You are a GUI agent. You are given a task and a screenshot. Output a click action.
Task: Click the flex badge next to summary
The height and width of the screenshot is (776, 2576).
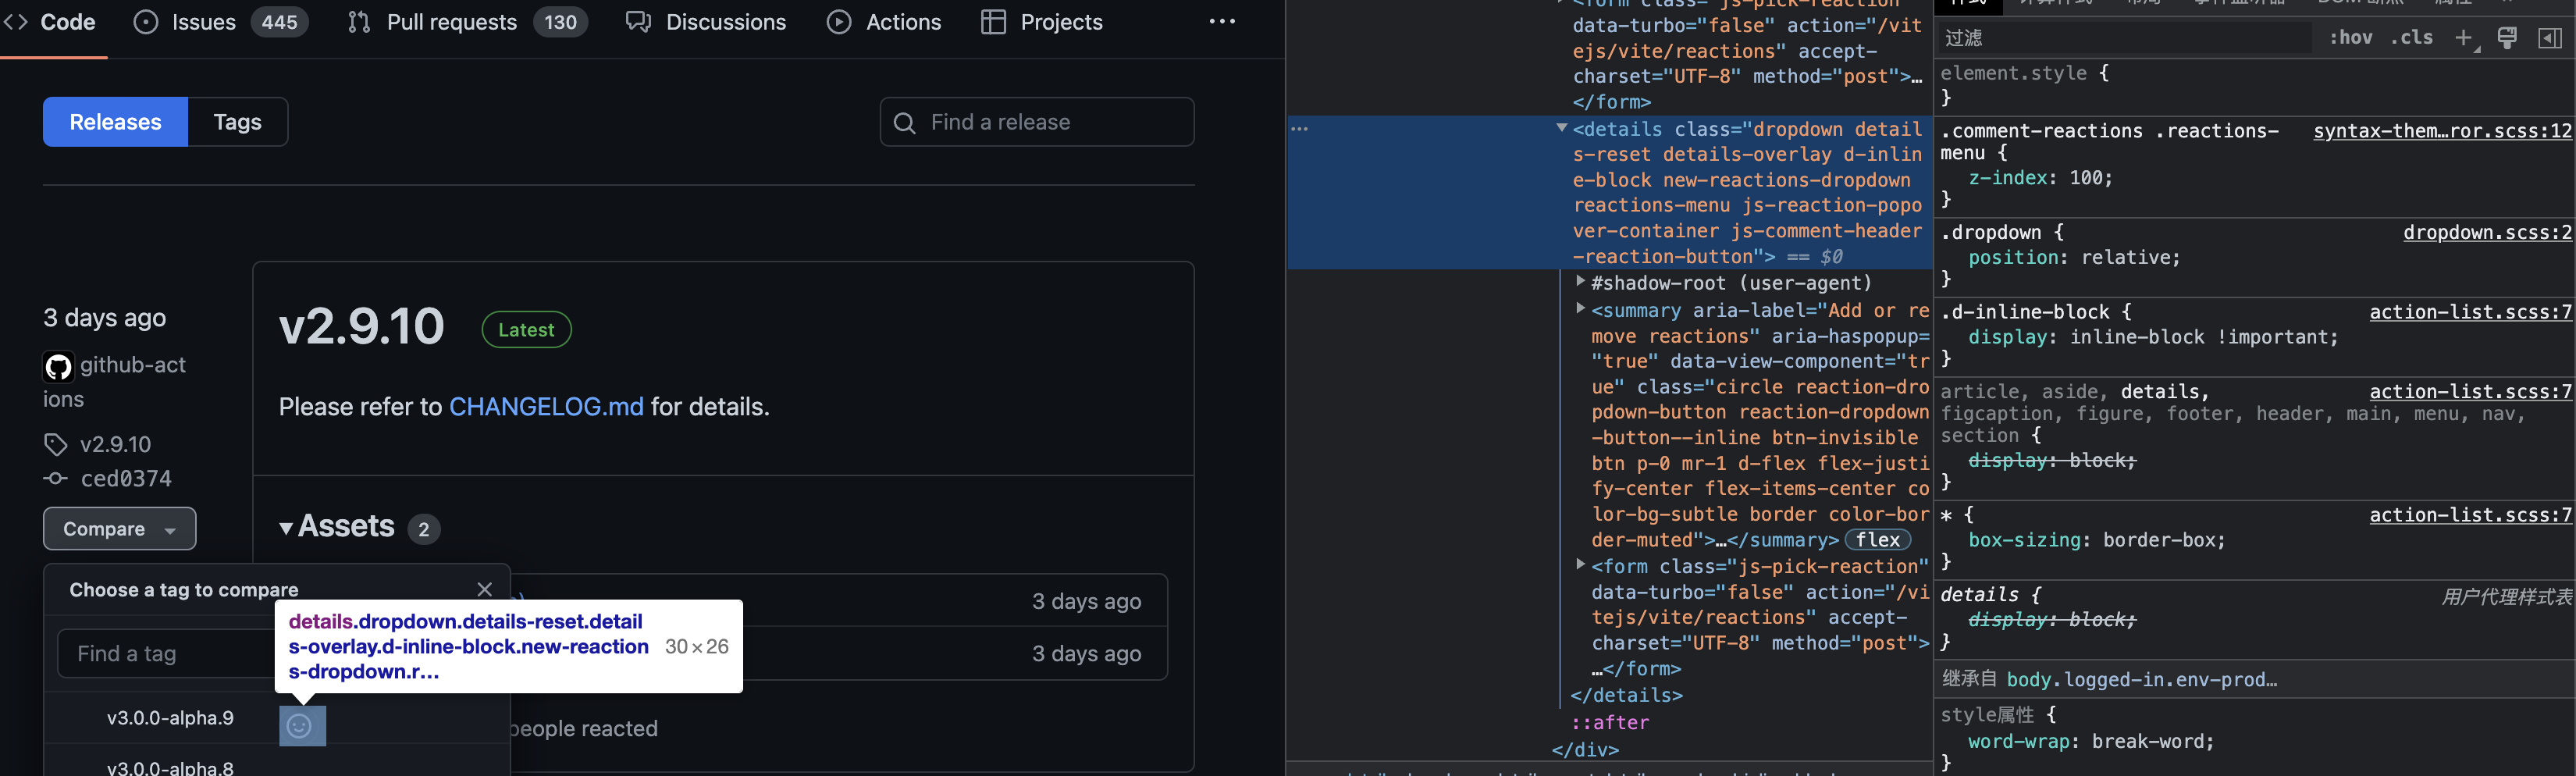tap(1877, 540)
